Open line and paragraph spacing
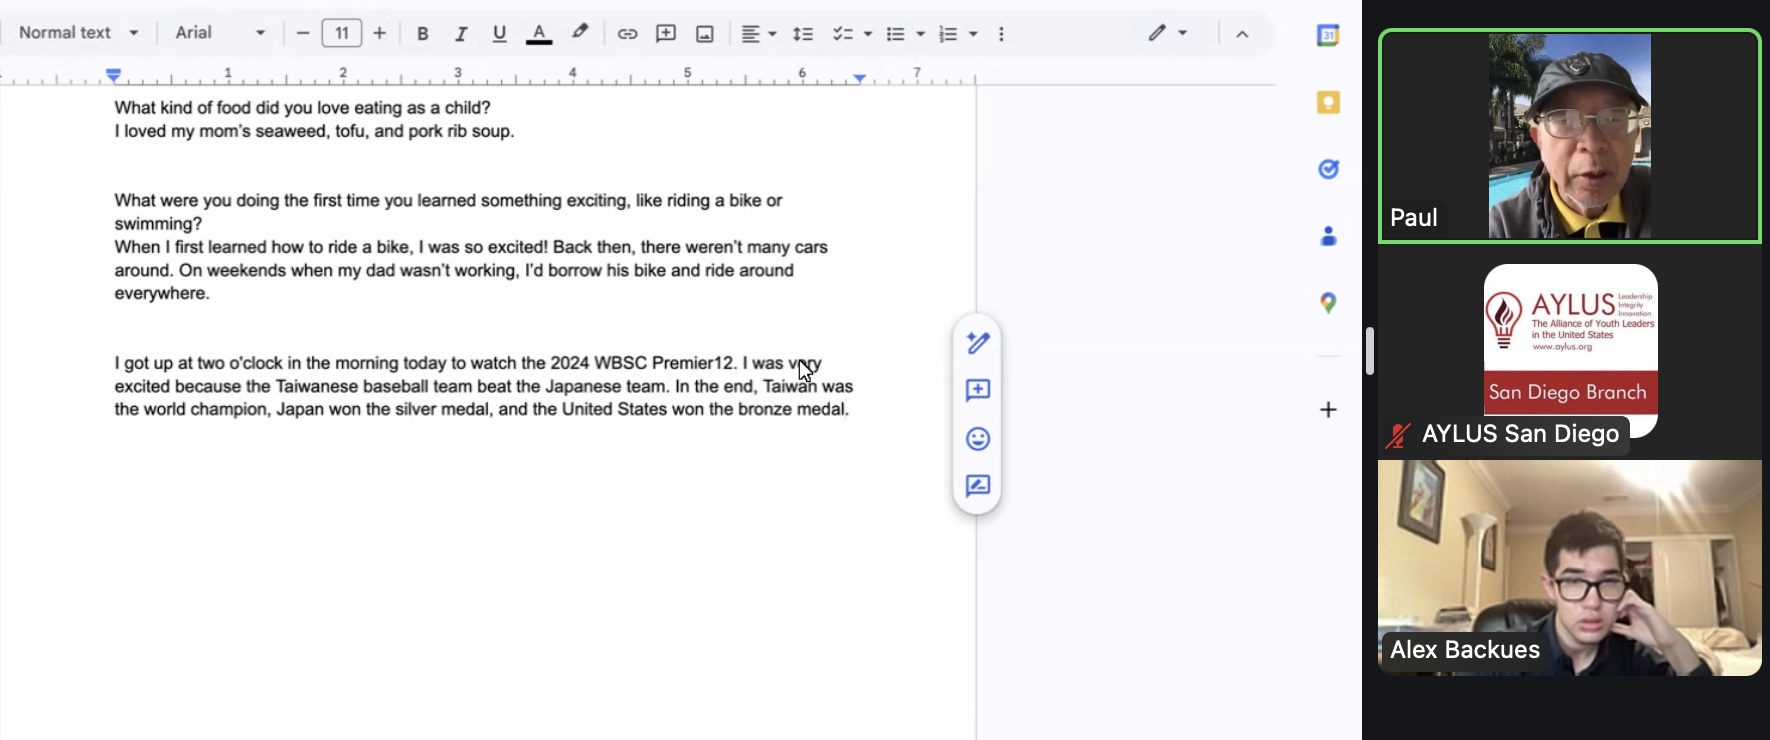 point(803,33)
